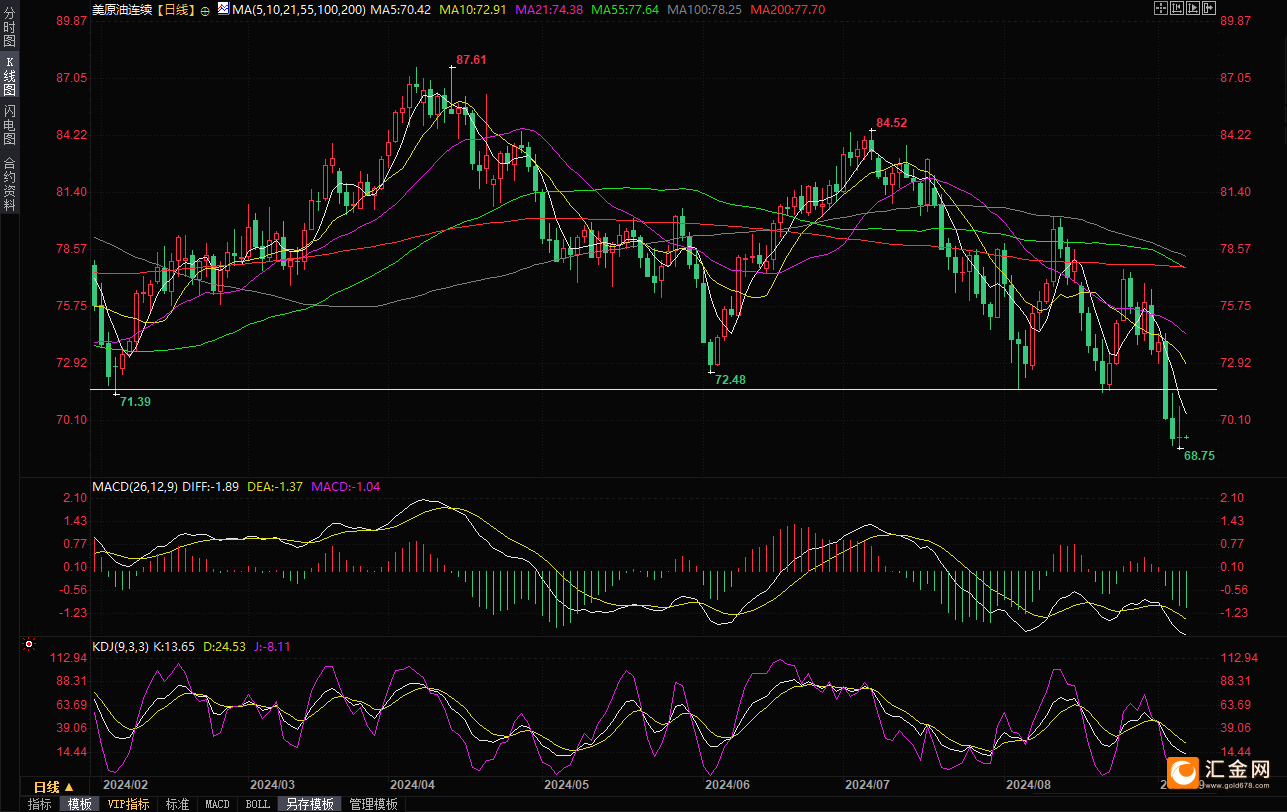Viewport: 1287px width, 812px height.
Task: Click the 72.48 low price marker
Action: click(x=730, y=380)
